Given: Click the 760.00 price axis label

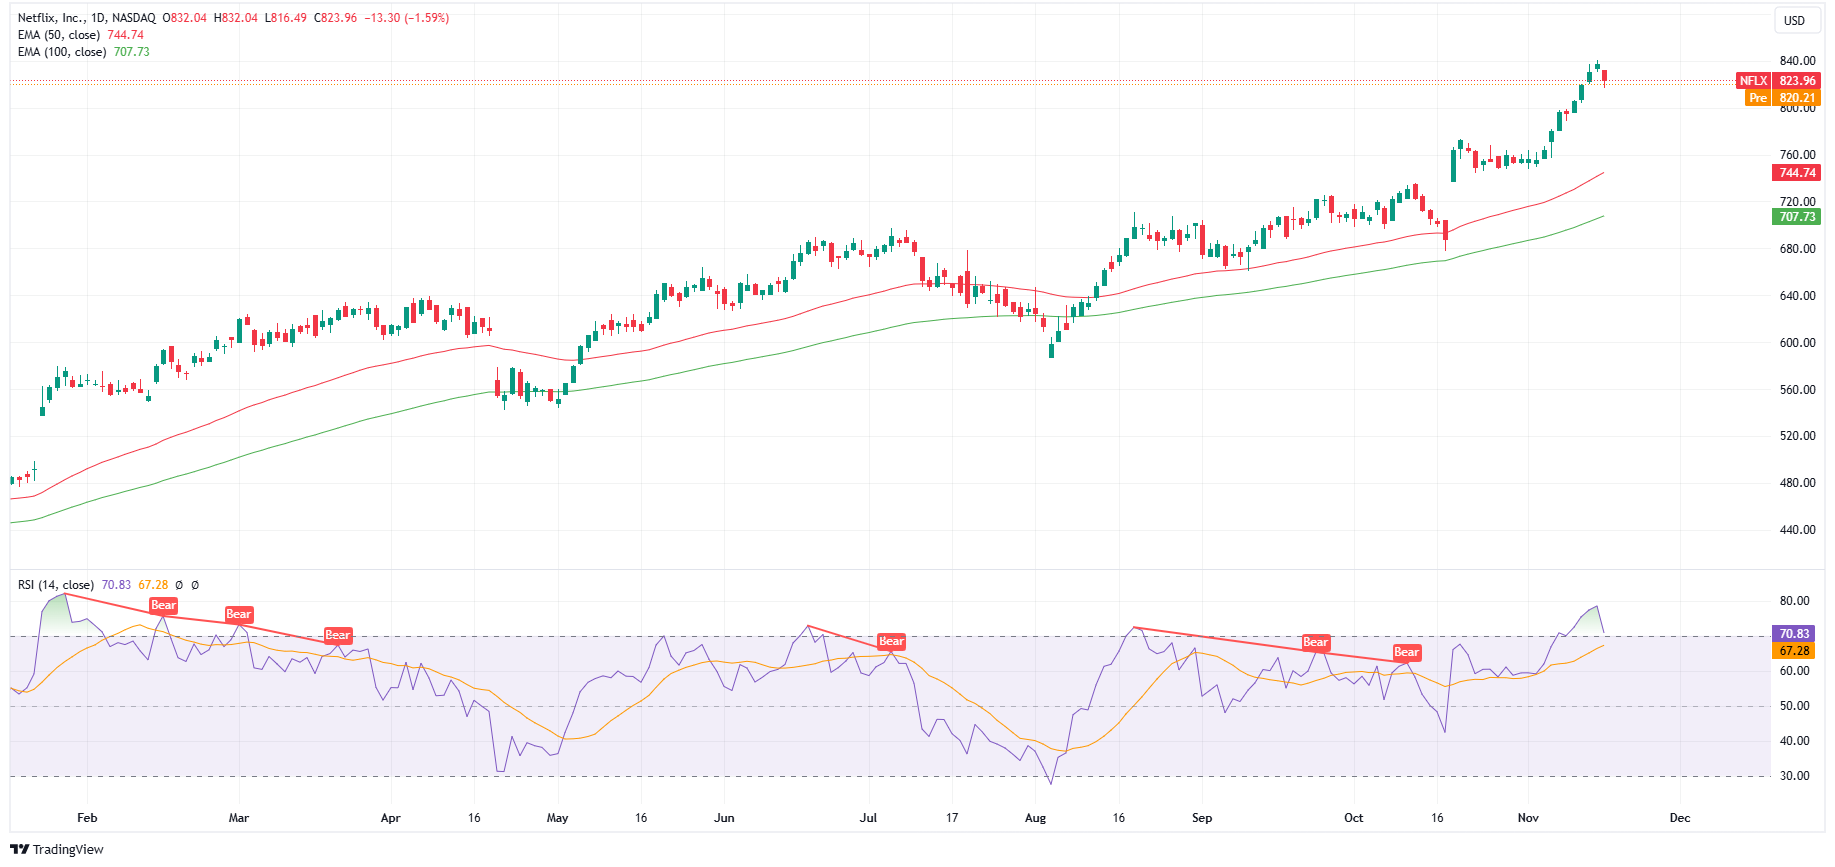Looking at the screenshot, I should coord(1797,155).
